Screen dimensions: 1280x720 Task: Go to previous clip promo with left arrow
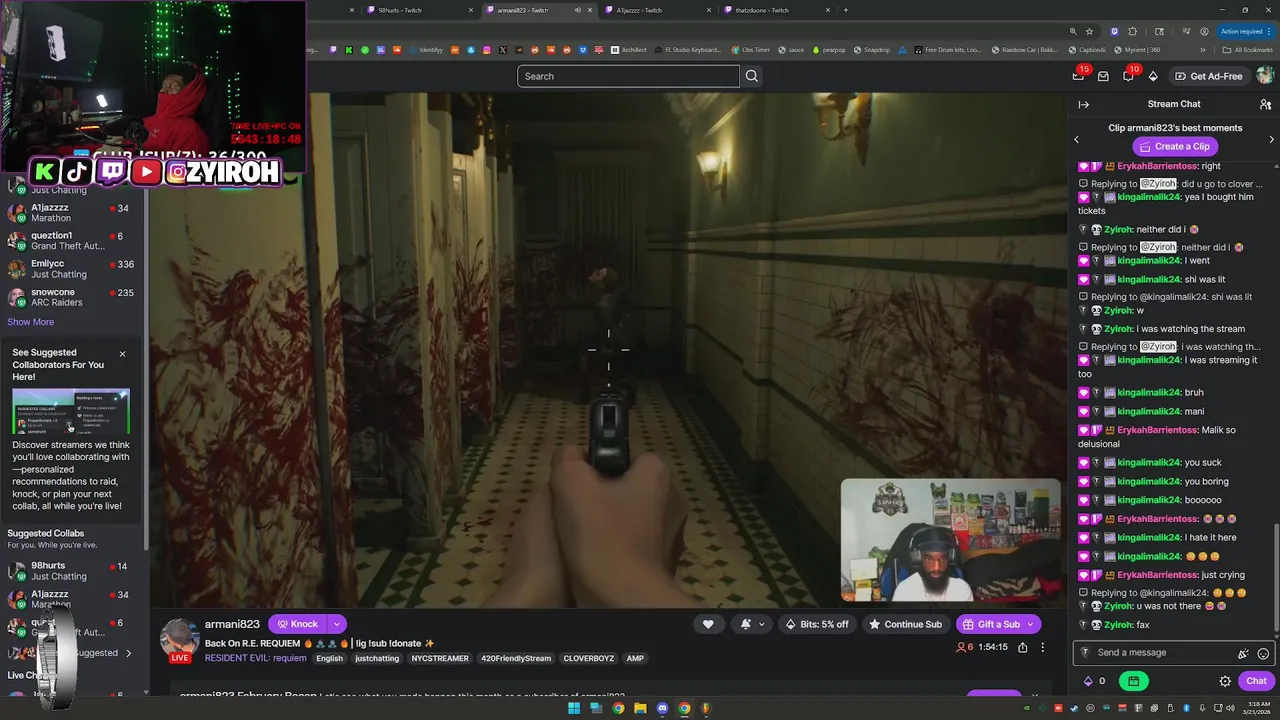(x=1076, y=140)
